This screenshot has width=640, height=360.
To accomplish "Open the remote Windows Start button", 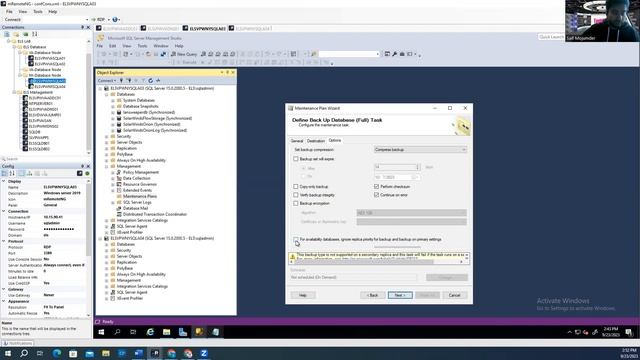I will click(101, 332).
